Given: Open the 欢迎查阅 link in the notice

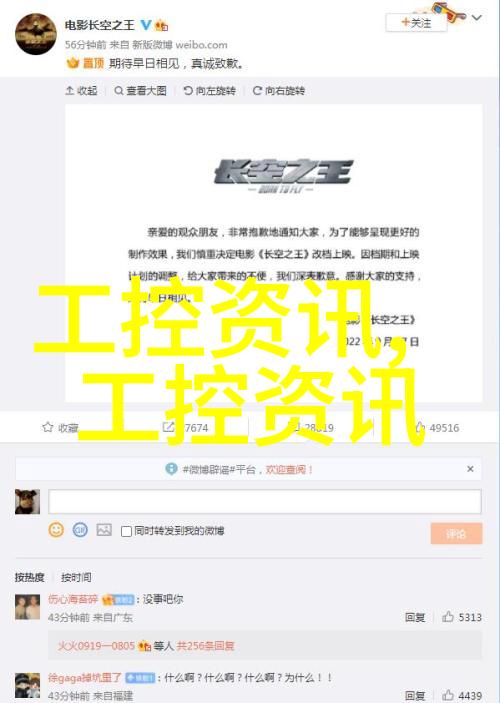Looking at the screenshot, I should coord(289,469).
